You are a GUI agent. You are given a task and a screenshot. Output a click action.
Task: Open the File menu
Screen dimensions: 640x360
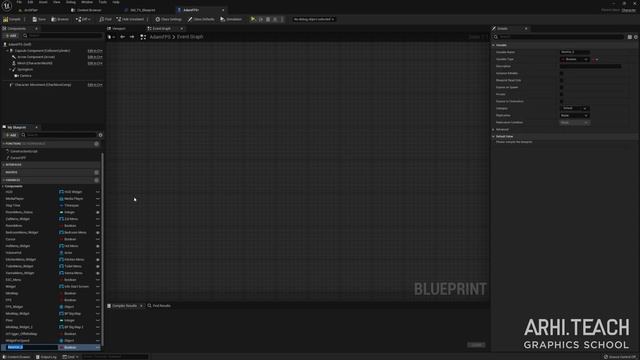[x=19, y=2]
